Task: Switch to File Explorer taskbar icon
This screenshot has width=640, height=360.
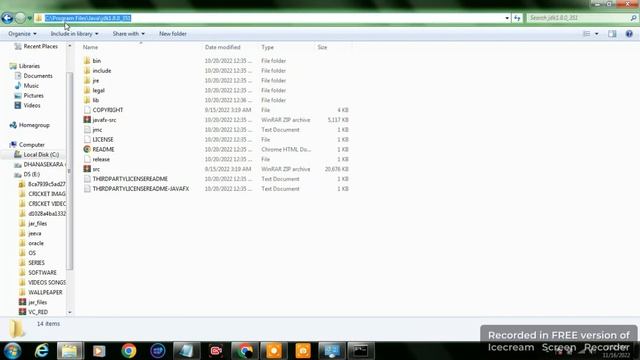Action: pos(70,351)
